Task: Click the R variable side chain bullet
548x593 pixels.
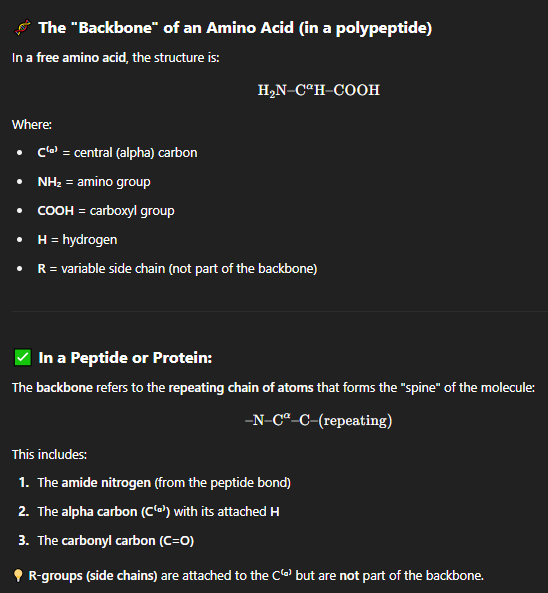Action: point(177,269)
